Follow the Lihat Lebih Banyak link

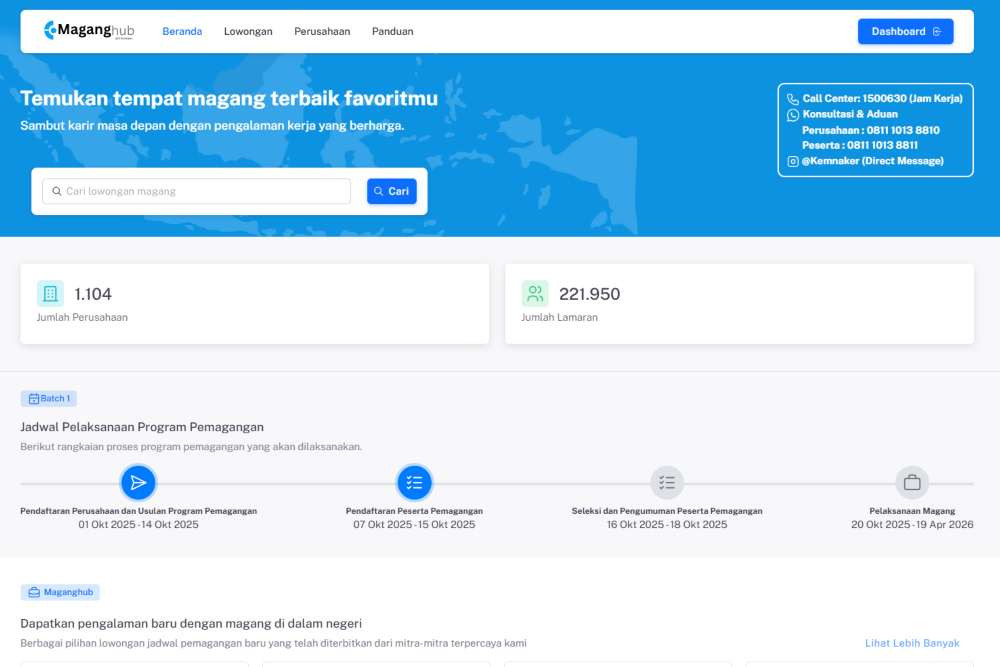point(911,643)
